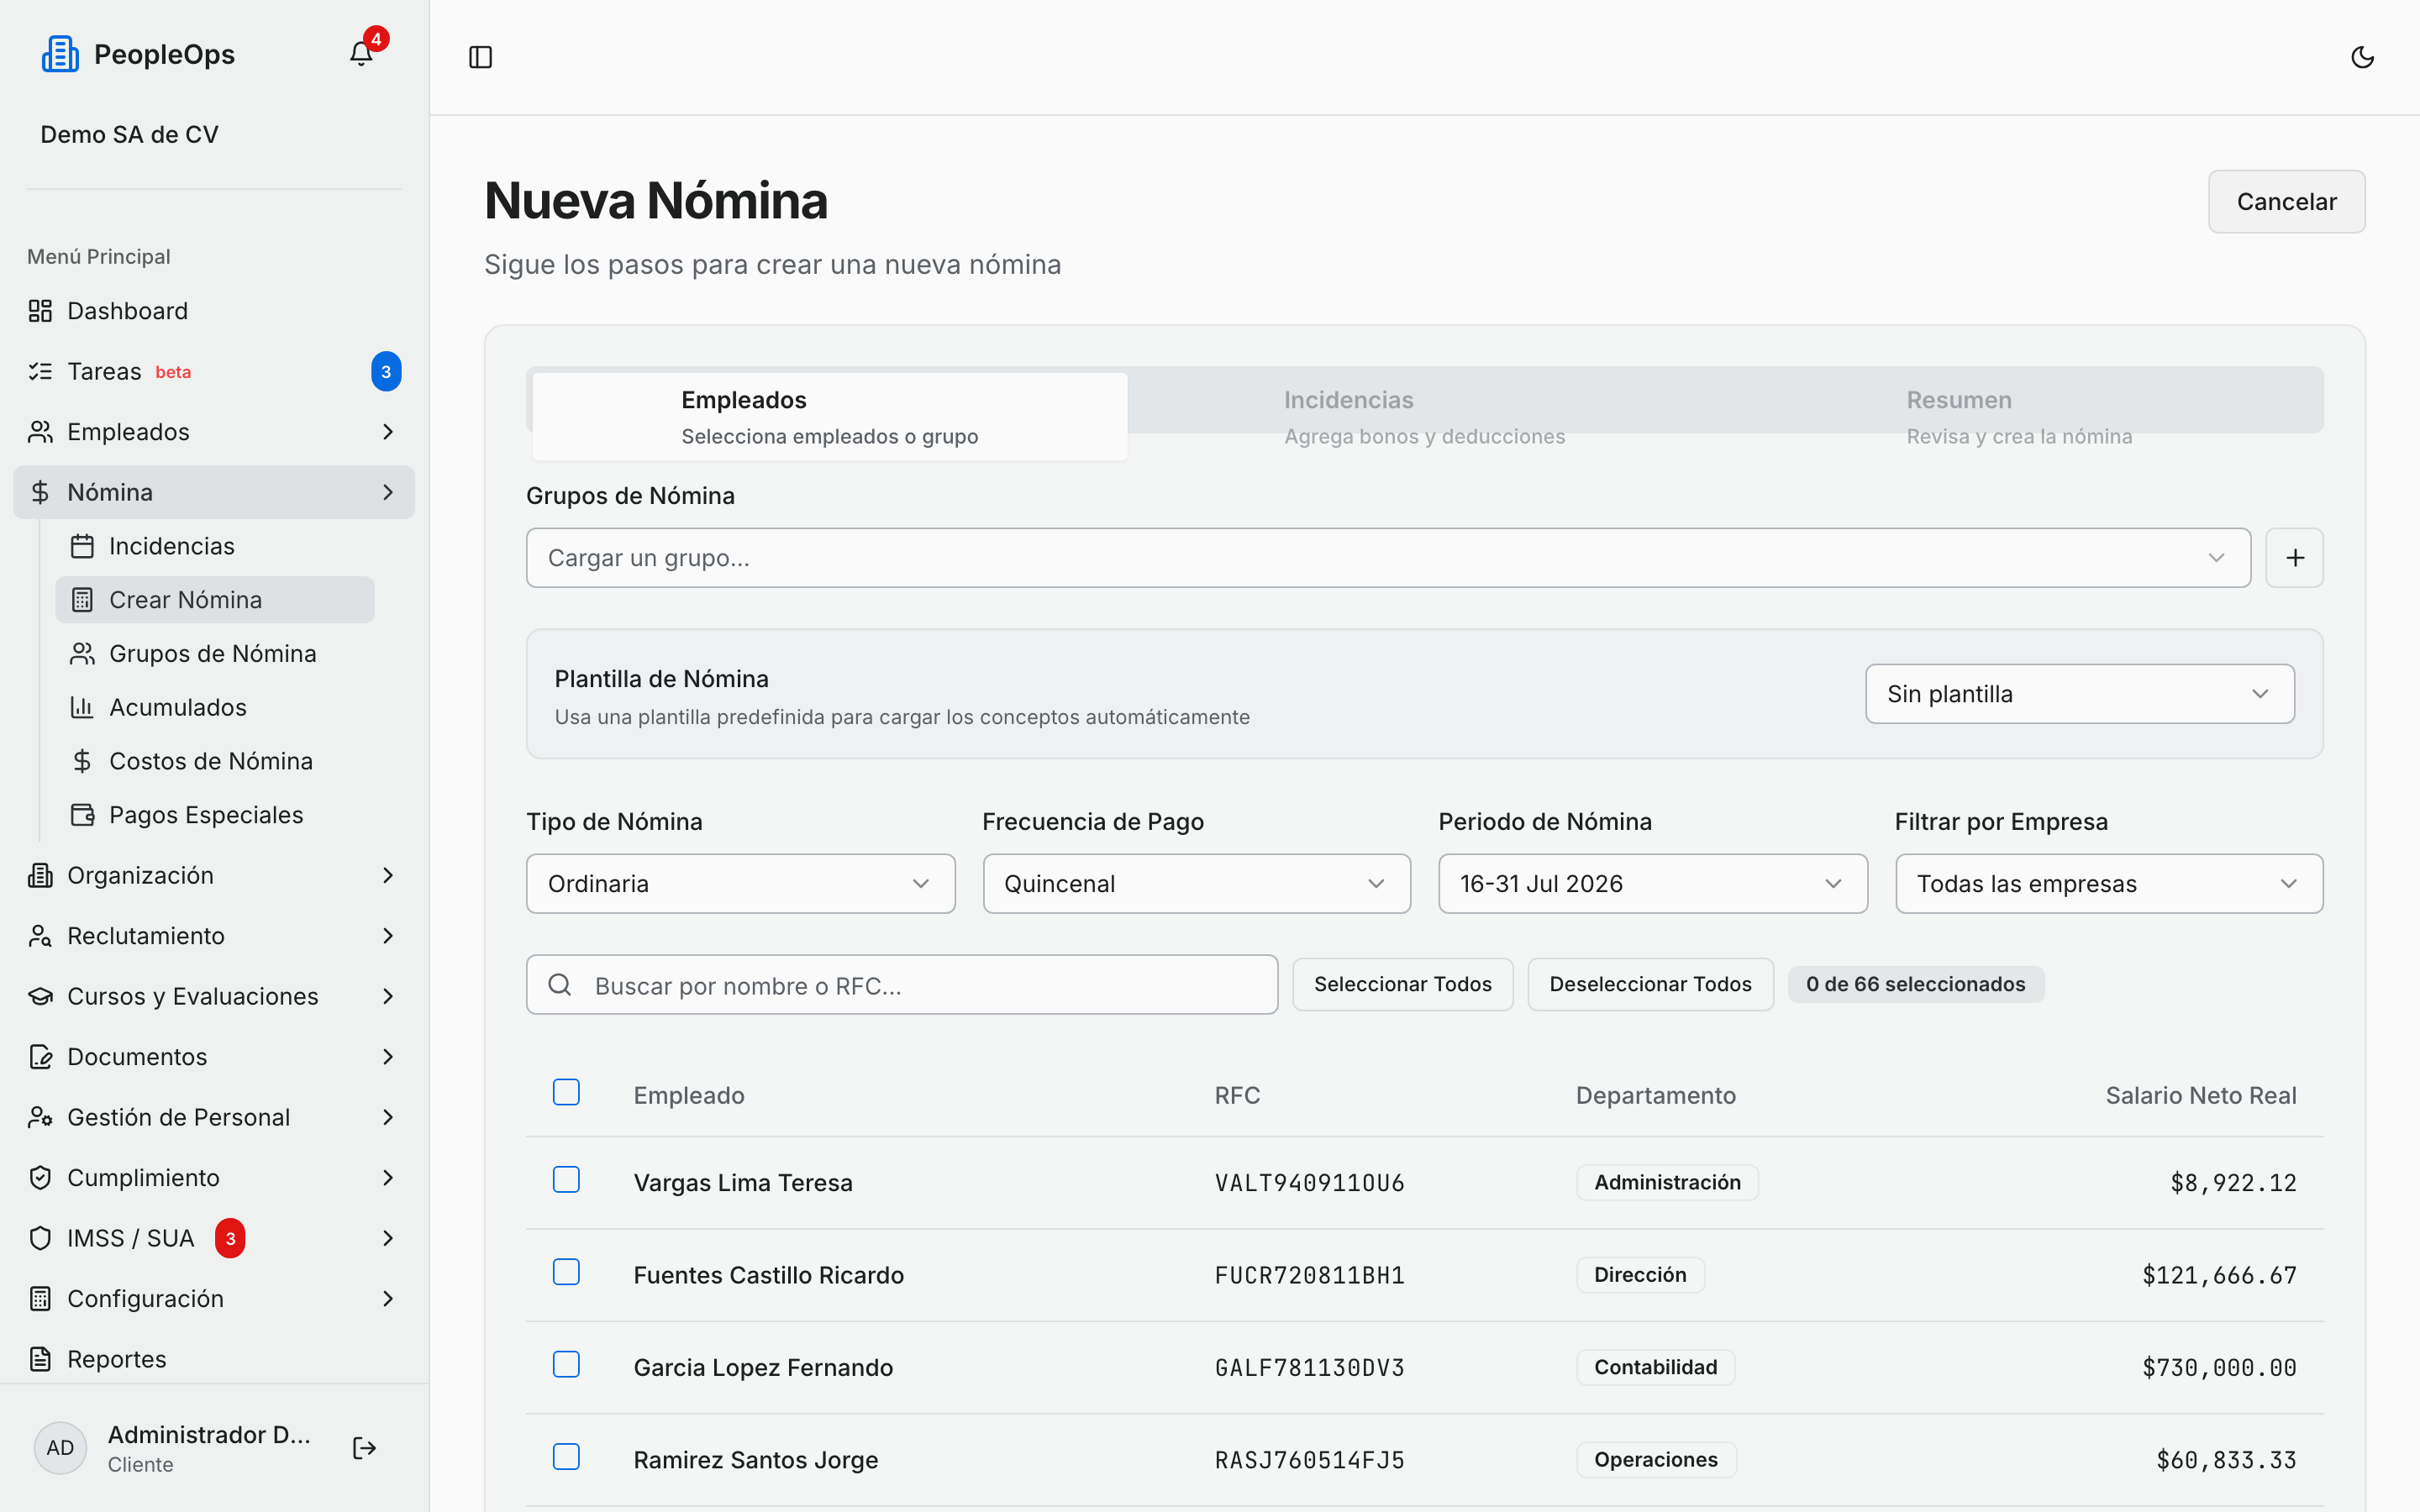Screen dimensions: 2420x1512
Task: Click the Cumplimiento shield-check icon
Action: coord(40,1178)
